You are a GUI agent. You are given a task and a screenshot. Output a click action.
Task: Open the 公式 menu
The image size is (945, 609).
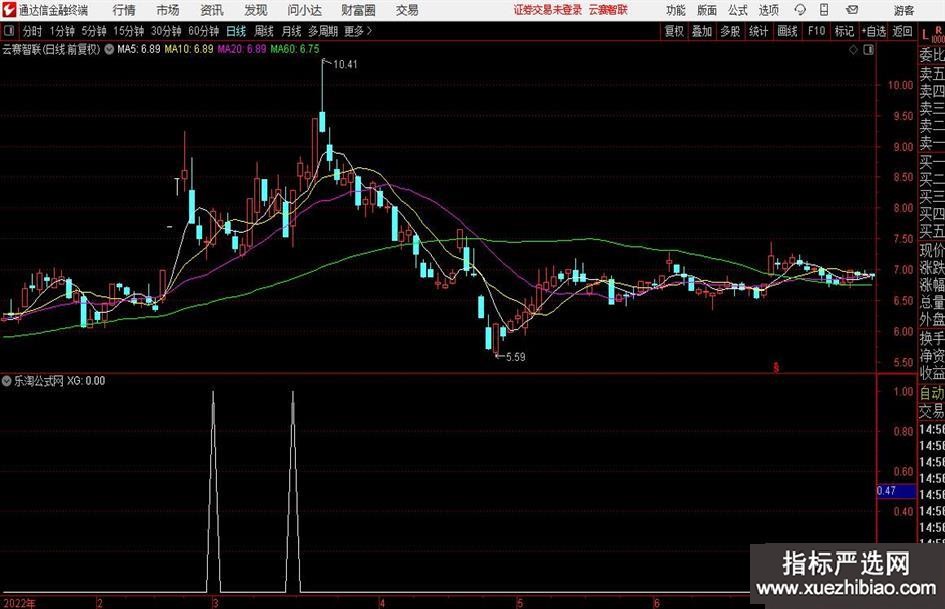[x=738, y=10]
